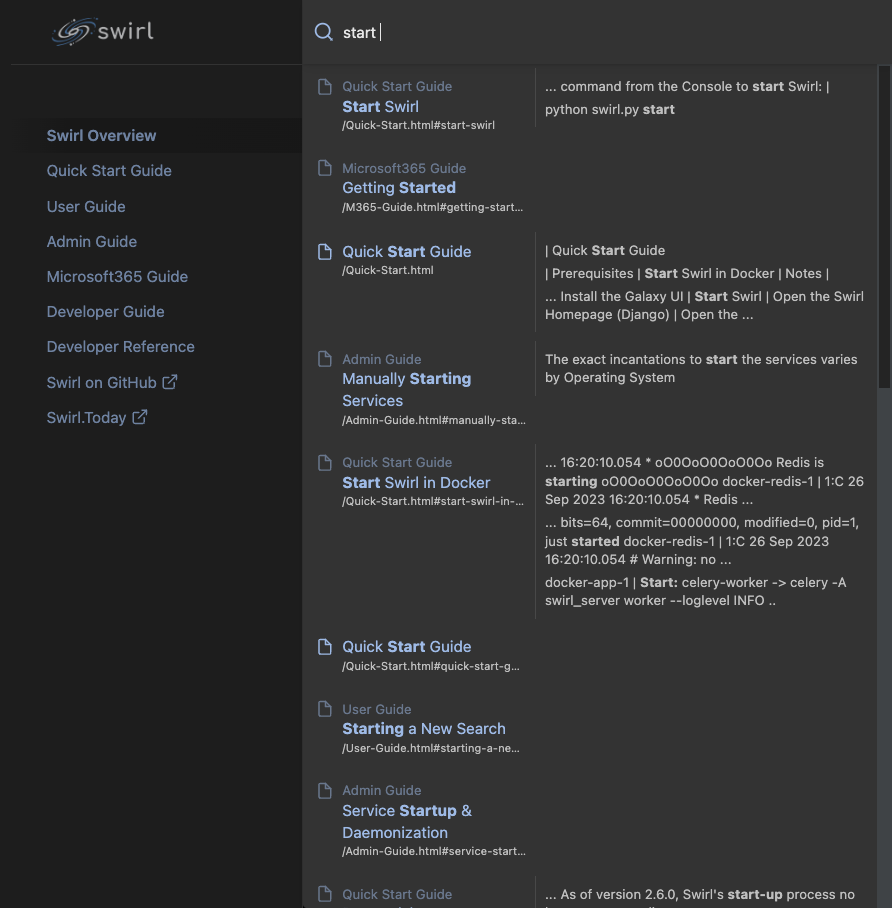Click the document icon next to Start Swirl in Docker
Viewport: 892px width, 908px height.
(x=325, y=463)
